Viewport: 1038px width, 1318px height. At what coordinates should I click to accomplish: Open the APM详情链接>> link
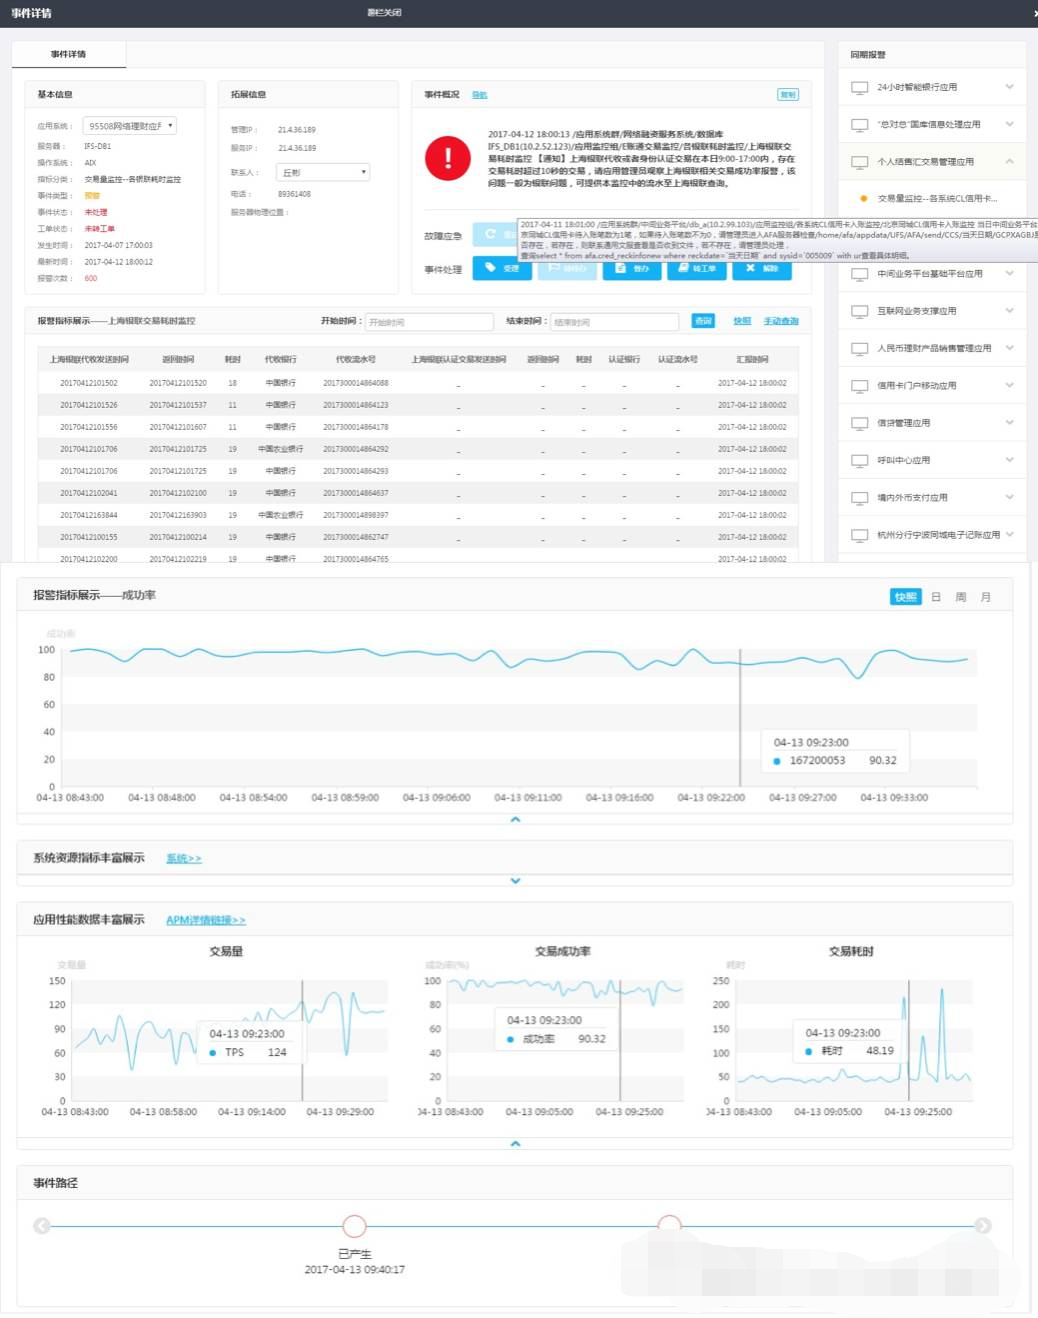[206, 920]
